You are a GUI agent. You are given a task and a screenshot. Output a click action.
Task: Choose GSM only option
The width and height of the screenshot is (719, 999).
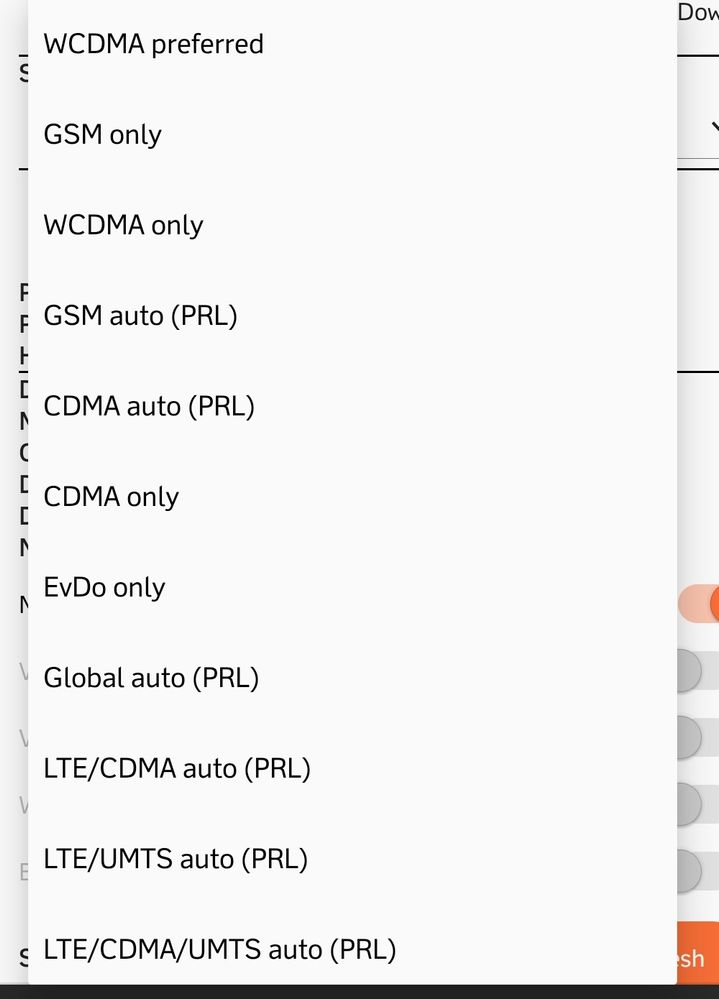(102, 134)
